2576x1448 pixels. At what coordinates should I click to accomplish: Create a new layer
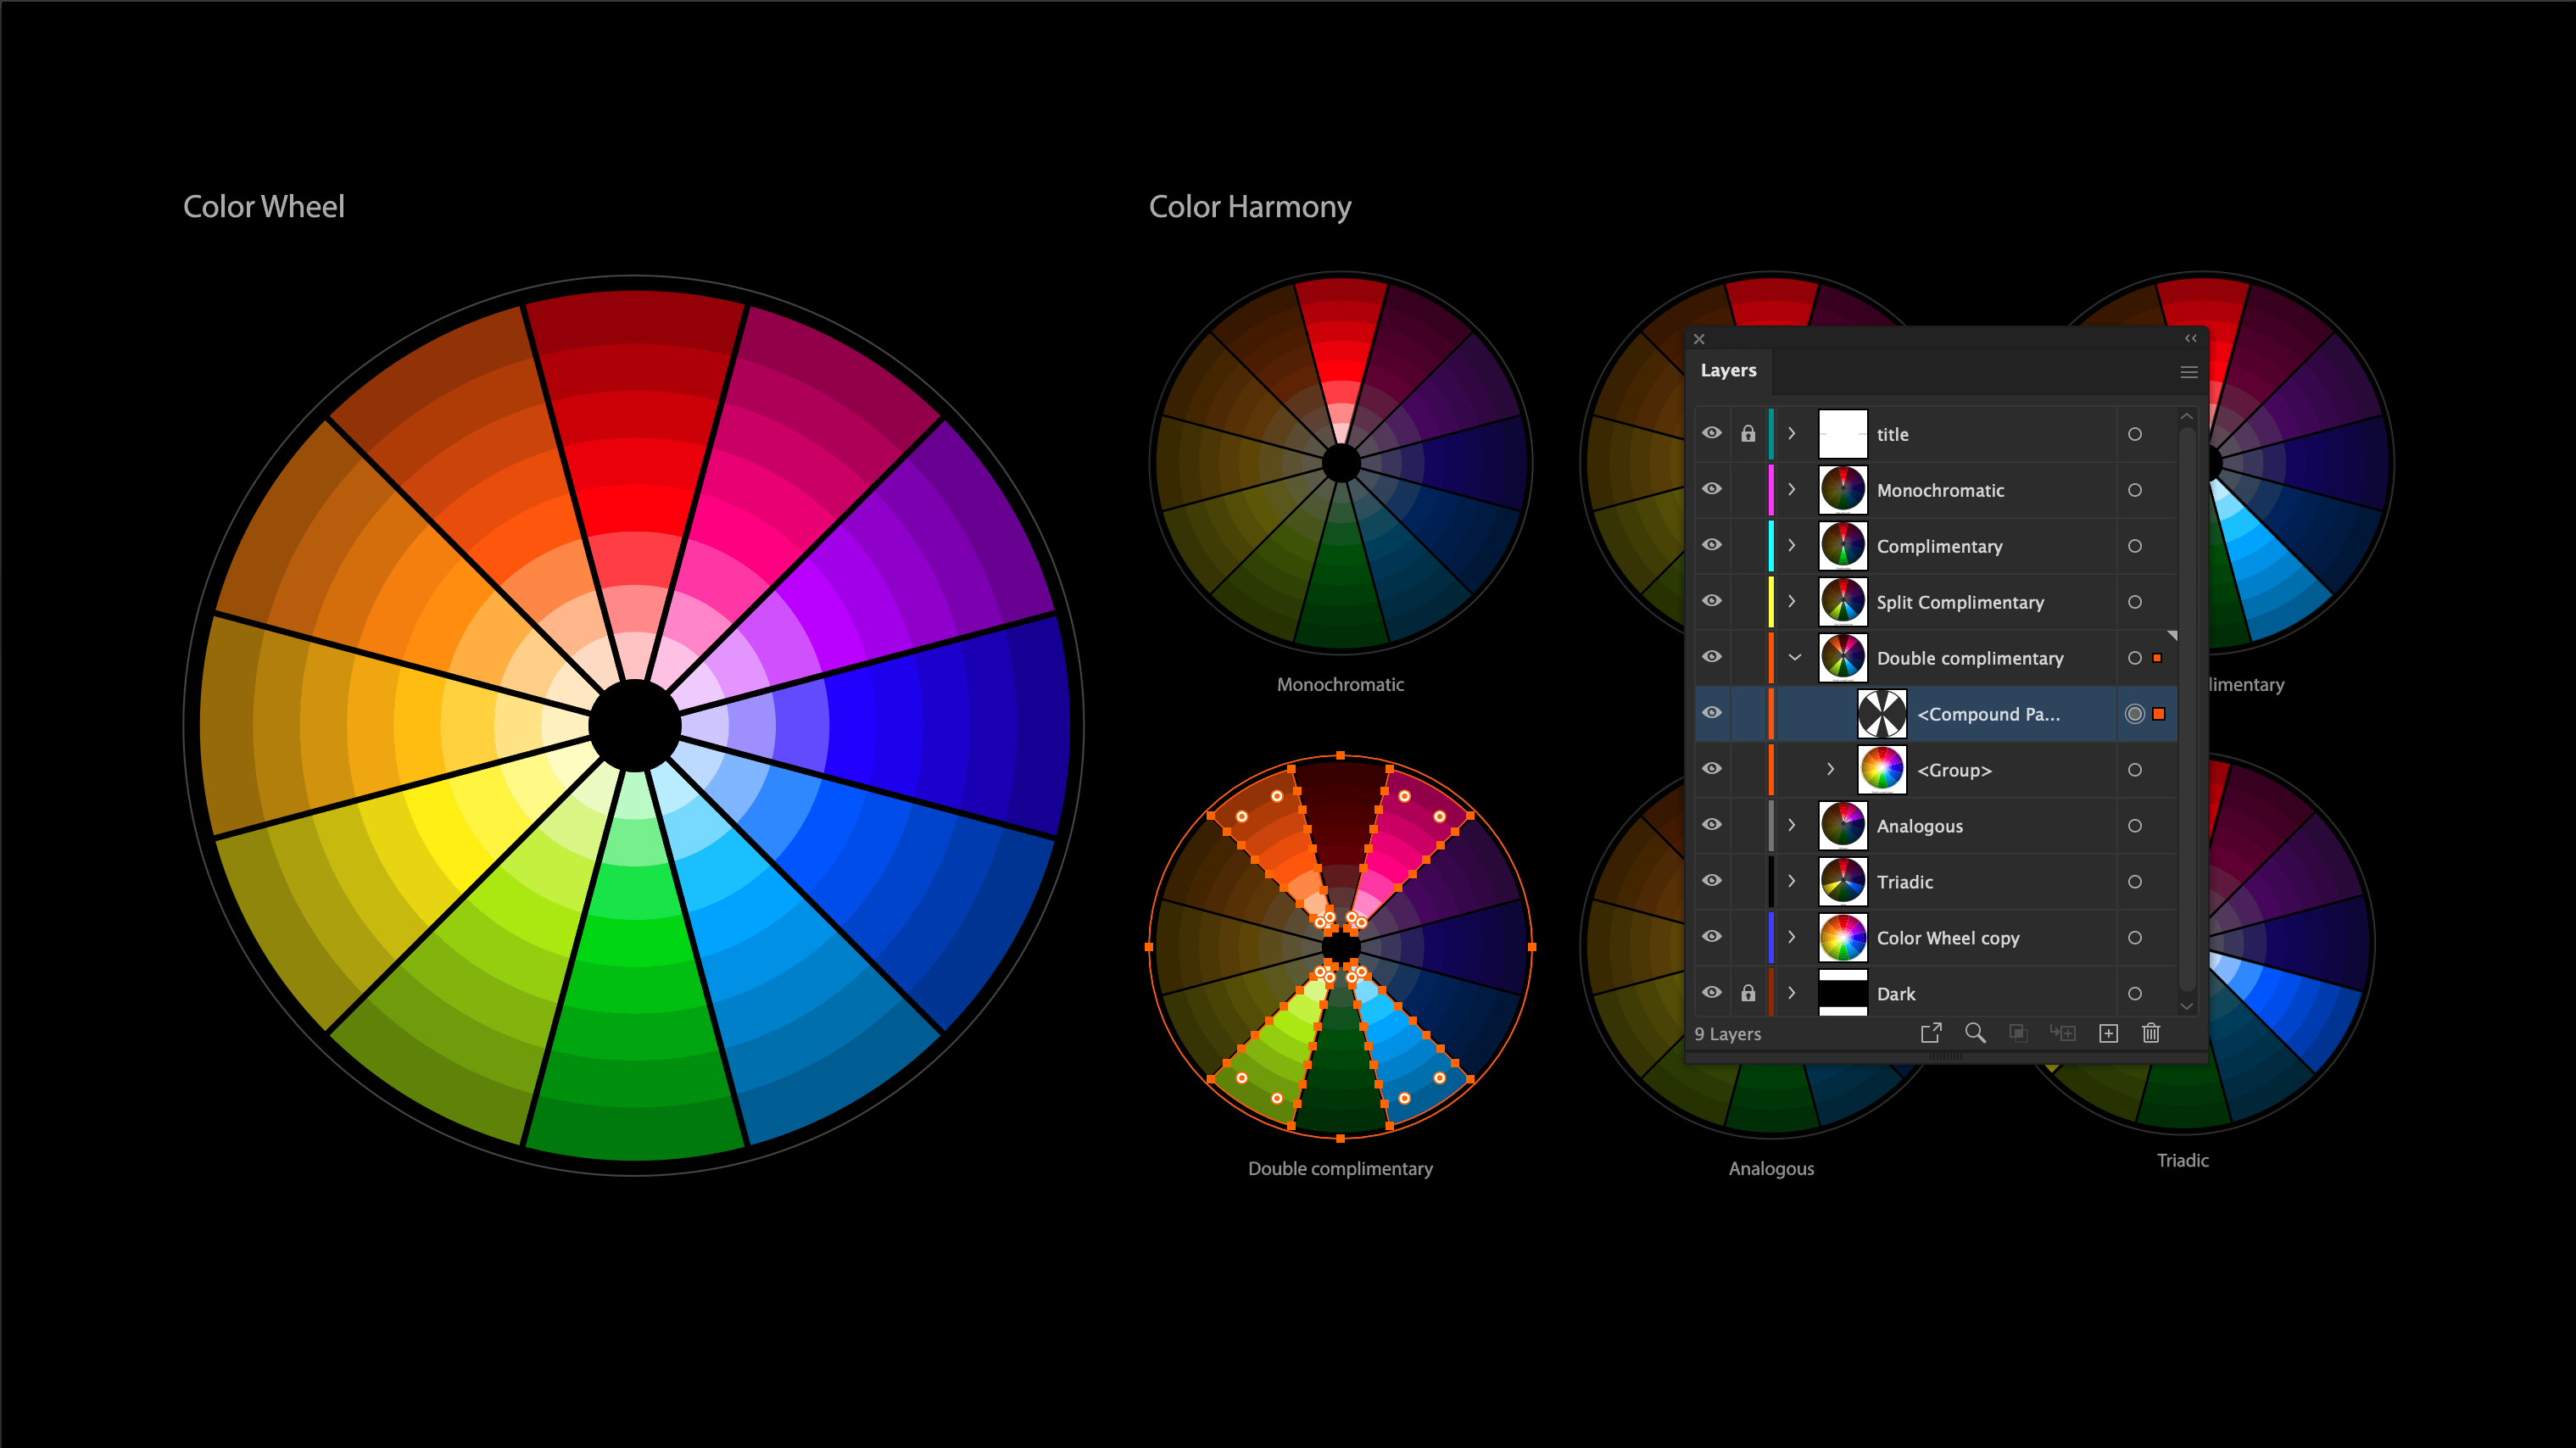click(x=2108, y=1033)
